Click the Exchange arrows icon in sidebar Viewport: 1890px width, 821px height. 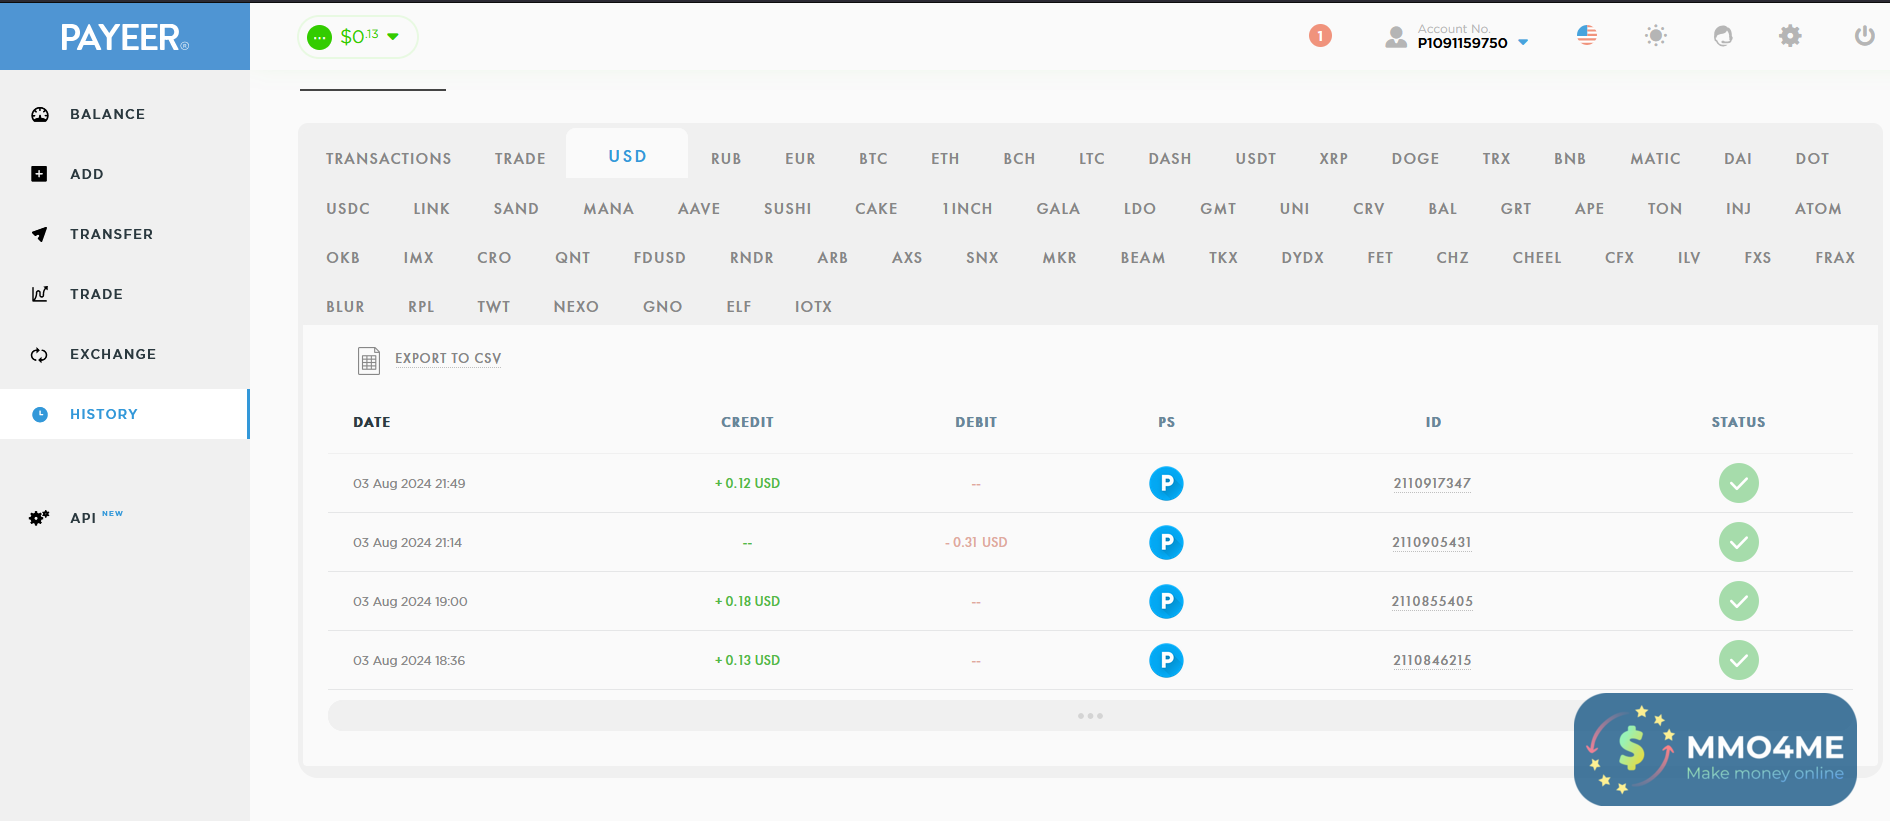(40, 354)
